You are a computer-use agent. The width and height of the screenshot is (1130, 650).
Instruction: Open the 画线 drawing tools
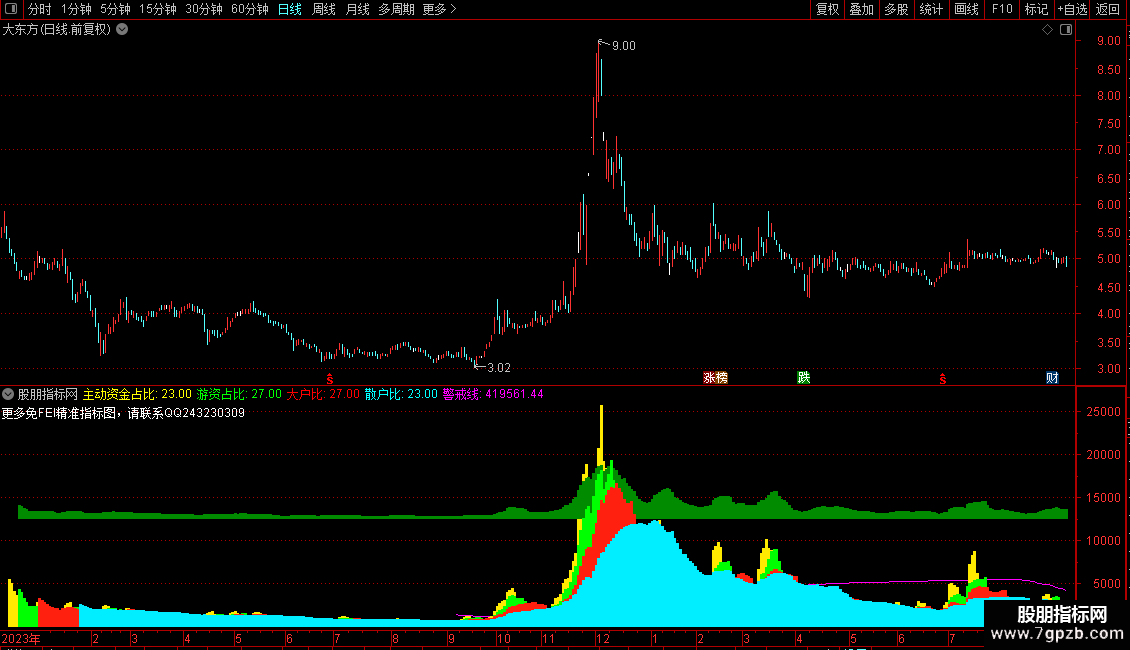[x=966, y=9]
